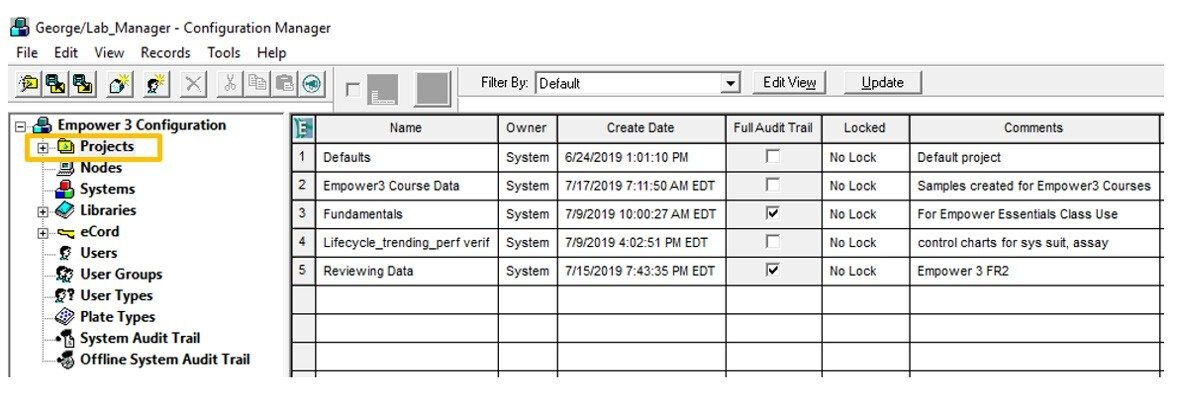Select the Empower3 Course Data row name
Image resolution: width=1178 pixels, height=400 pixels.
[x=391, y=186]
